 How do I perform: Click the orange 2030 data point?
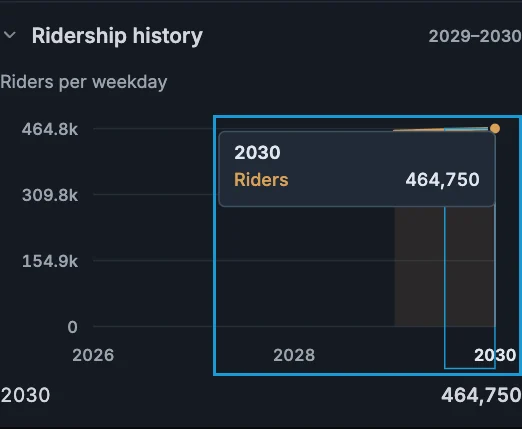point(495,129)
